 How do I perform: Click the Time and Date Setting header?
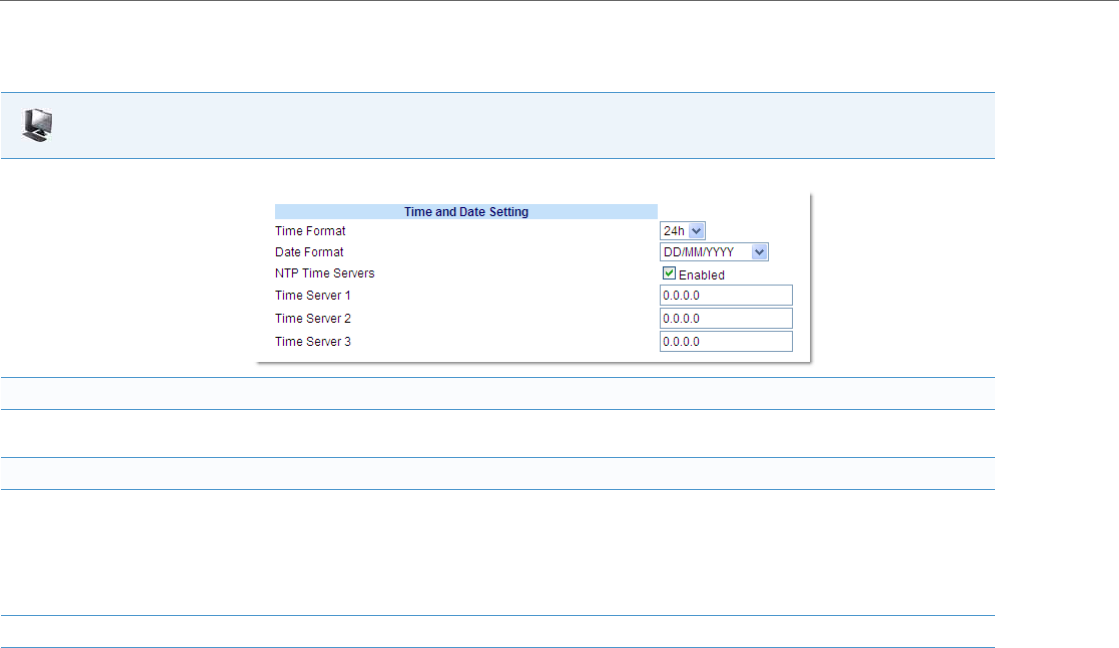click(466, 212)
